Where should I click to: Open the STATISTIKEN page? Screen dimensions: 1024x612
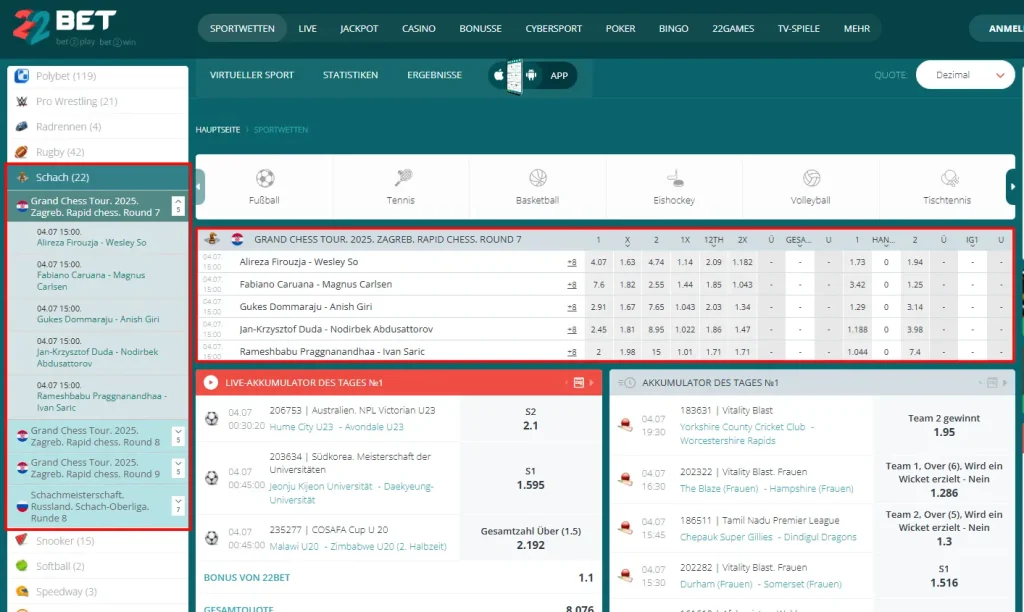point(351,75)
